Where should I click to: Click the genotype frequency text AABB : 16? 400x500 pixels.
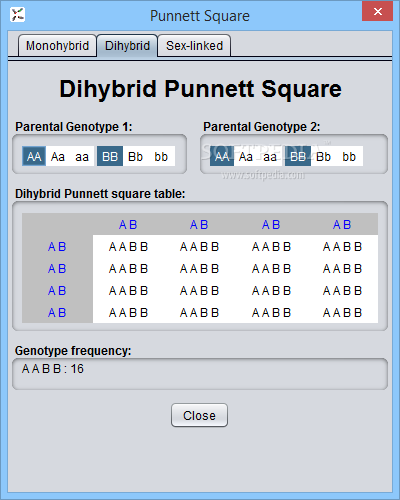click(53, 369)
